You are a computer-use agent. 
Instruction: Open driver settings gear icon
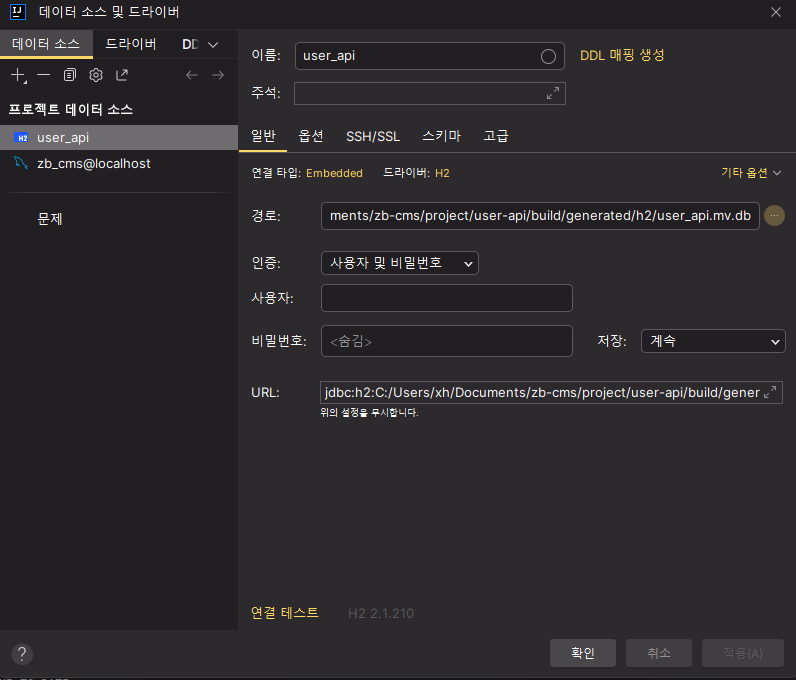coord(96,75)
